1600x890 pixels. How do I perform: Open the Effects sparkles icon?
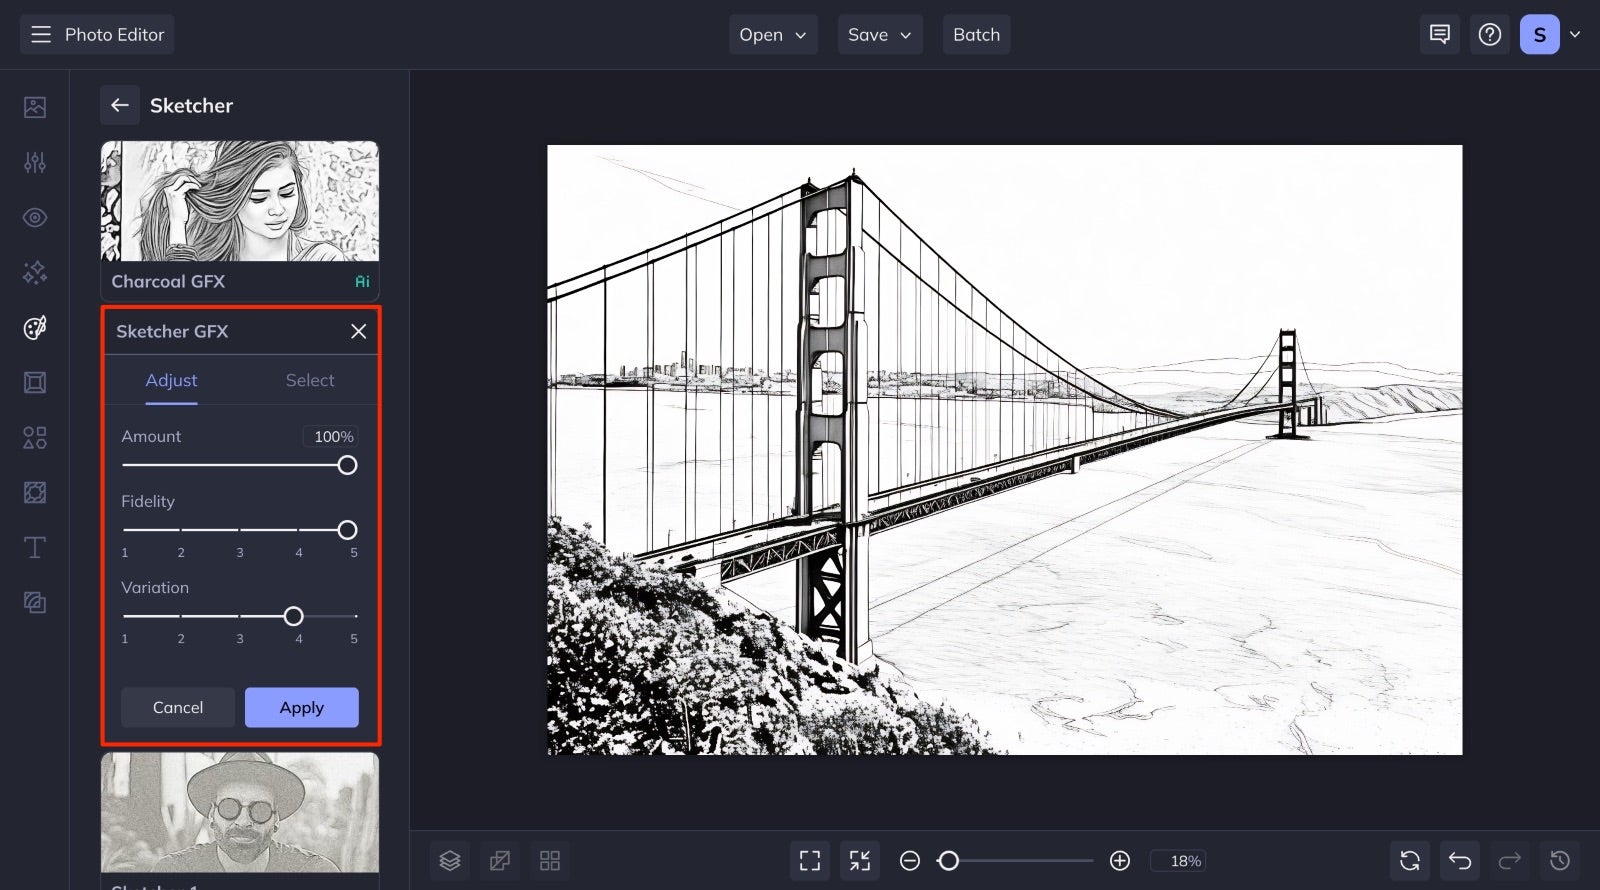pos(35,272)
